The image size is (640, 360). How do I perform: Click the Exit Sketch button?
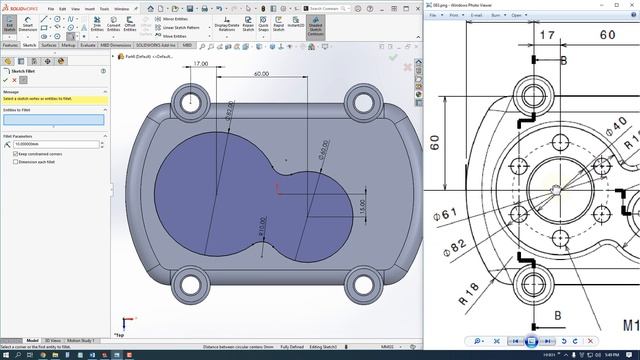coord(9,24)
